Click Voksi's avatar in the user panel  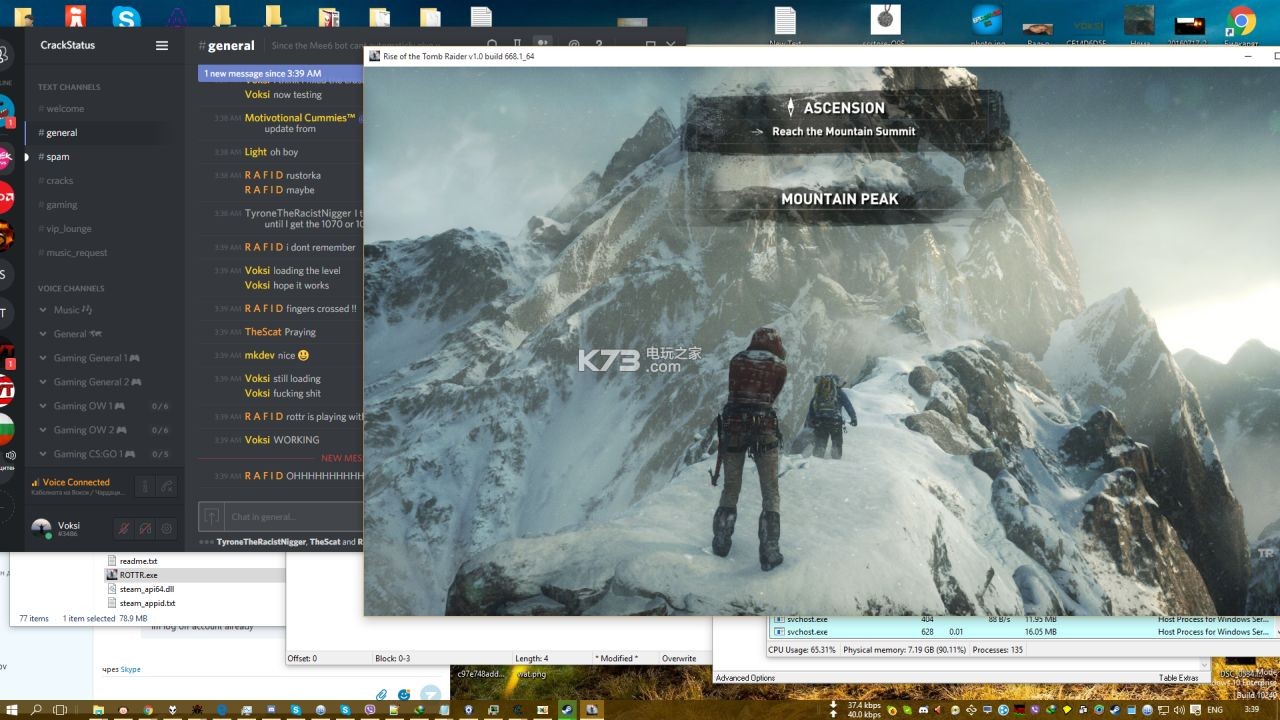[41, 528]
